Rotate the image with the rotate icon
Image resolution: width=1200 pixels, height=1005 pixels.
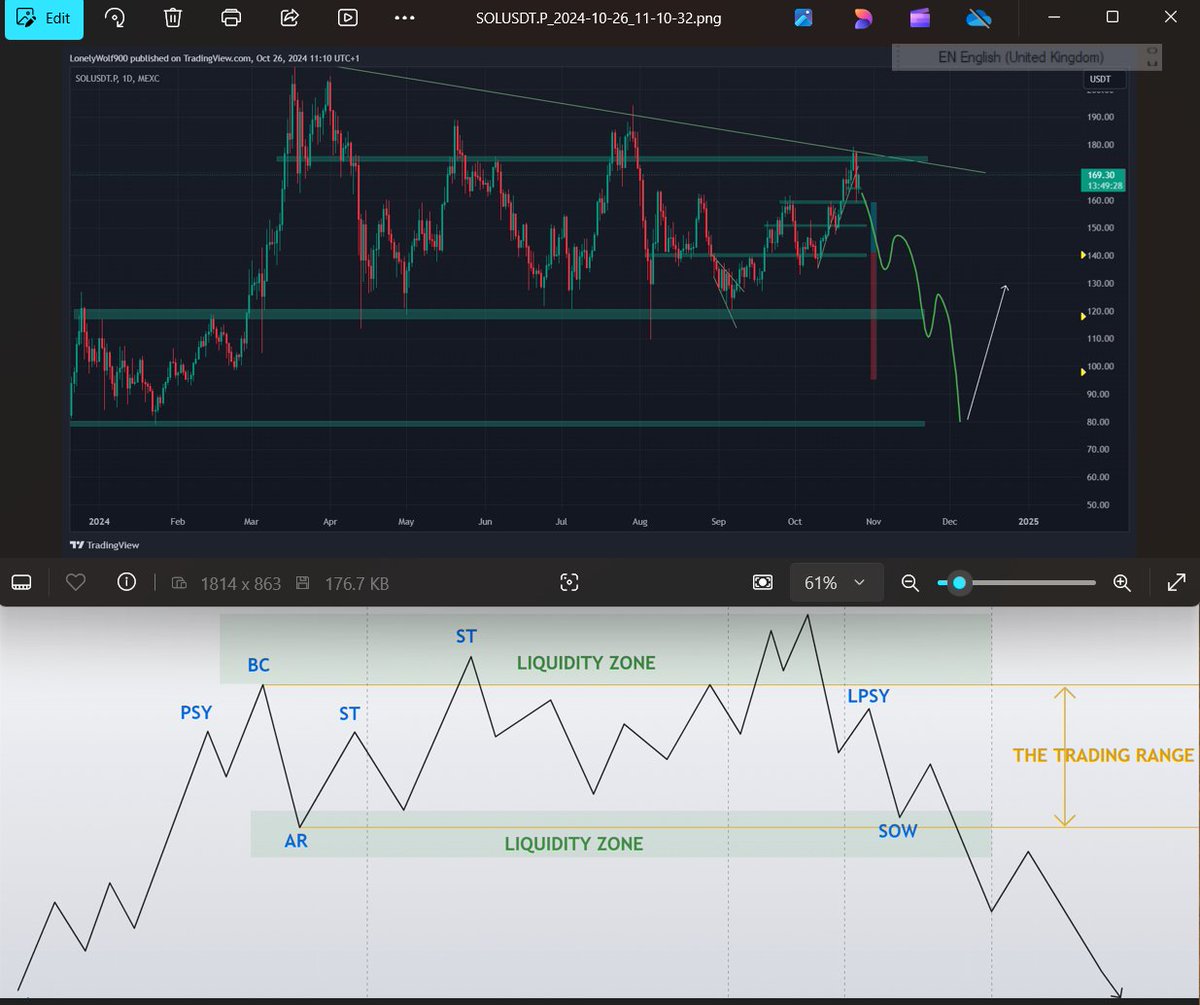(116, 18)
